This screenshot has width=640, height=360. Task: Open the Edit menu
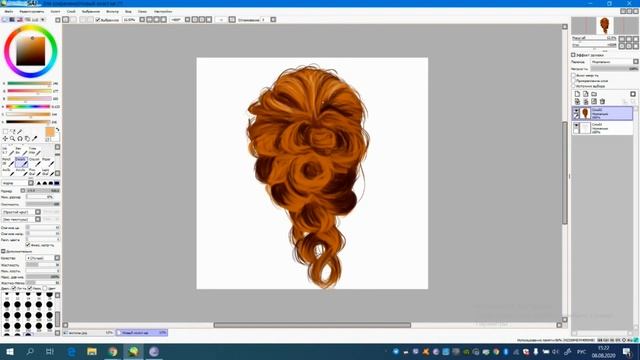tap(31, 11)
